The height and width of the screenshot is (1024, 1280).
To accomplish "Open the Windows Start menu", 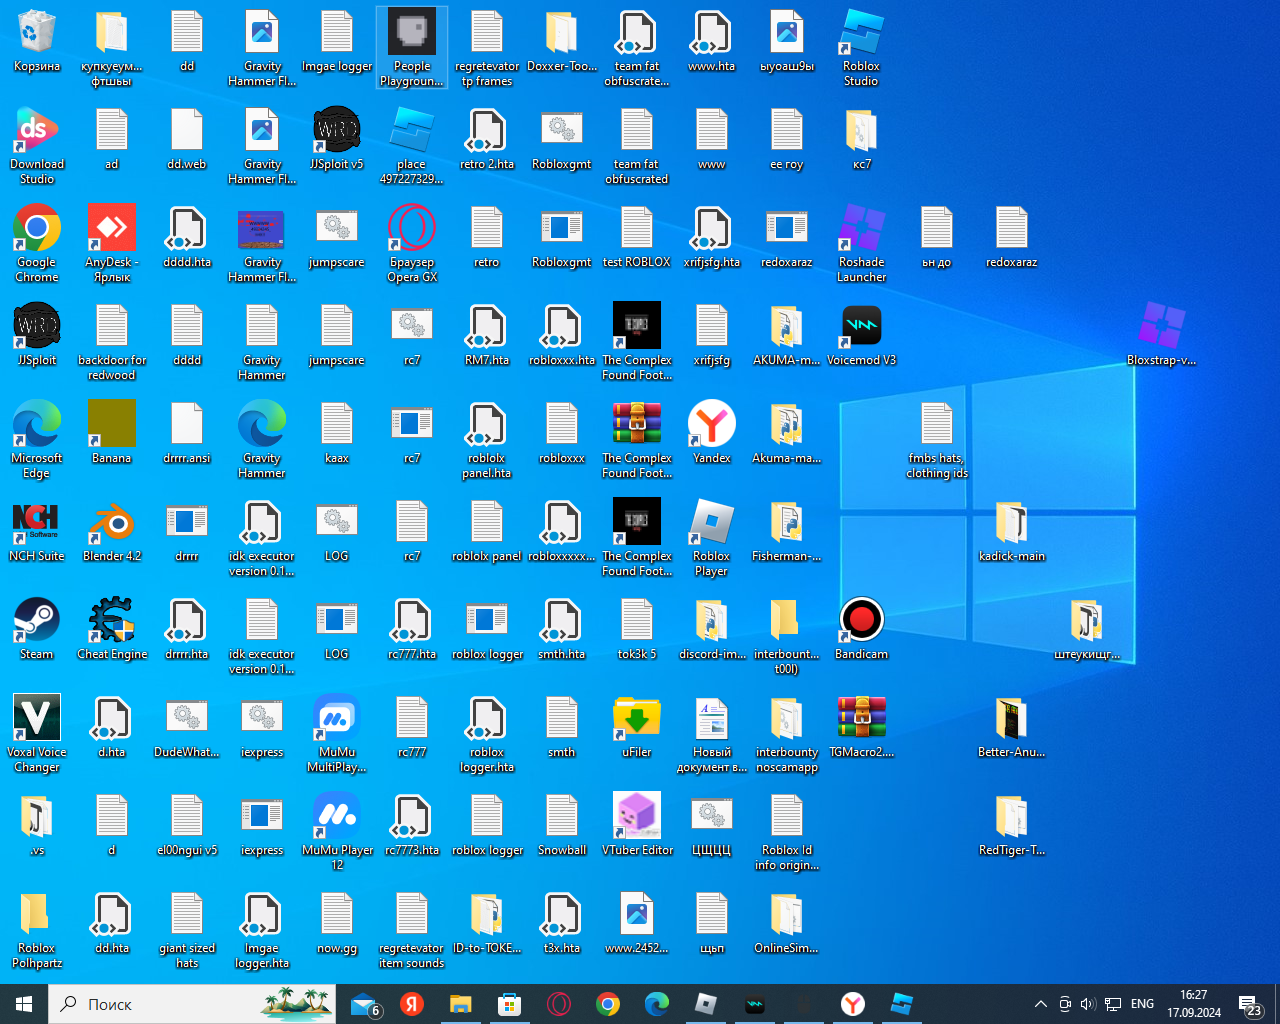I will tap(24, 1004).
